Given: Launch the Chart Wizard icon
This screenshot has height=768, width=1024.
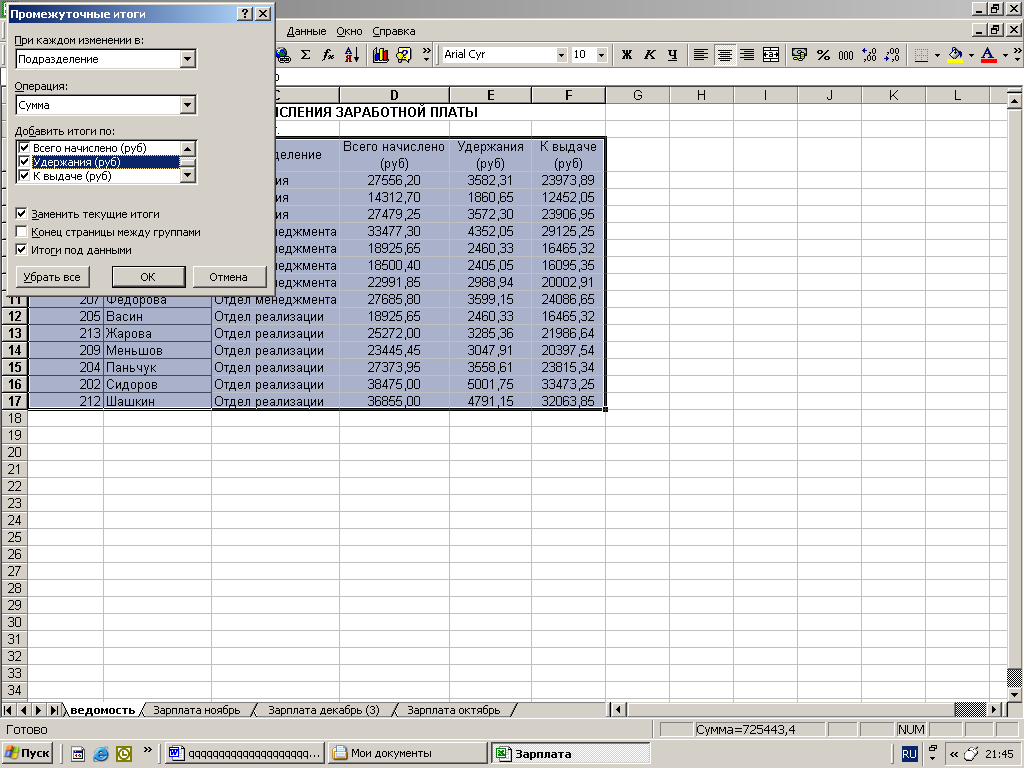Looking at the screenshot, I should 381,55.
